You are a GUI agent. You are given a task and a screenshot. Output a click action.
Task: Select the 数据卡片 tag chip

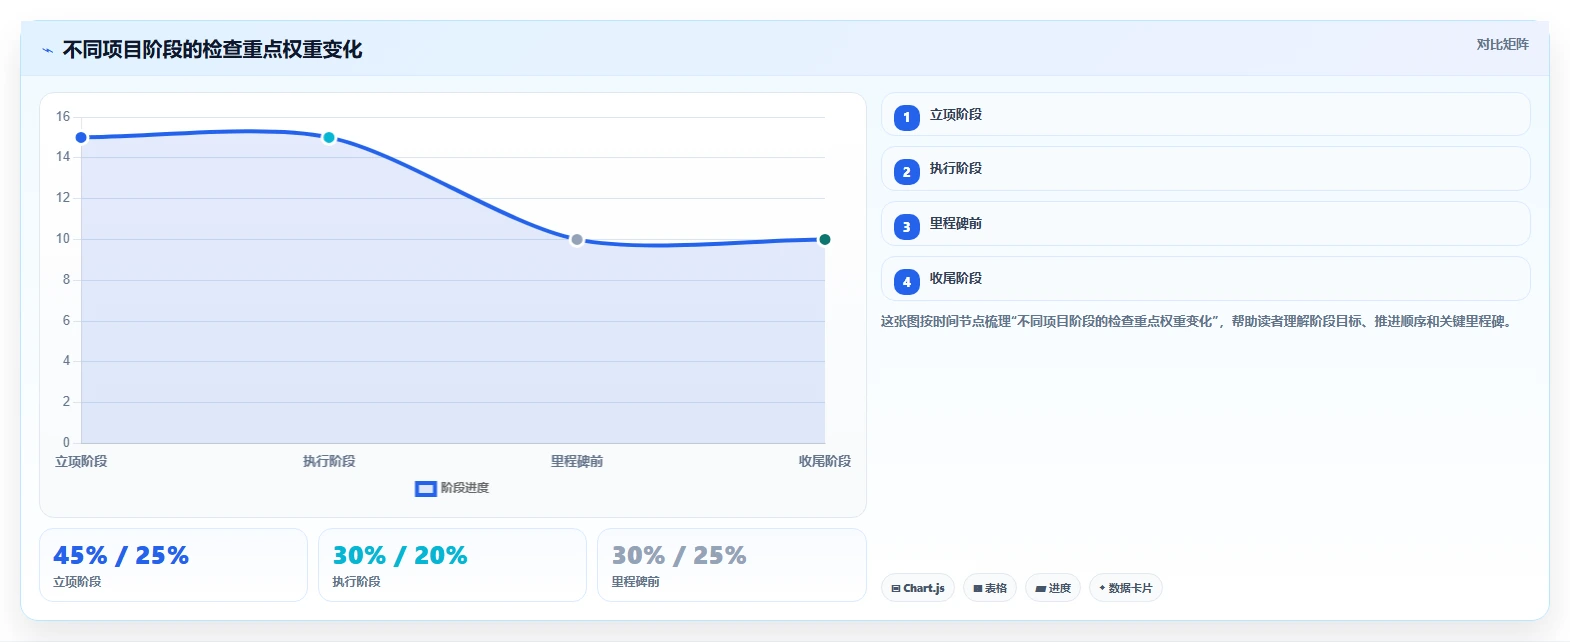(1126, 588)
